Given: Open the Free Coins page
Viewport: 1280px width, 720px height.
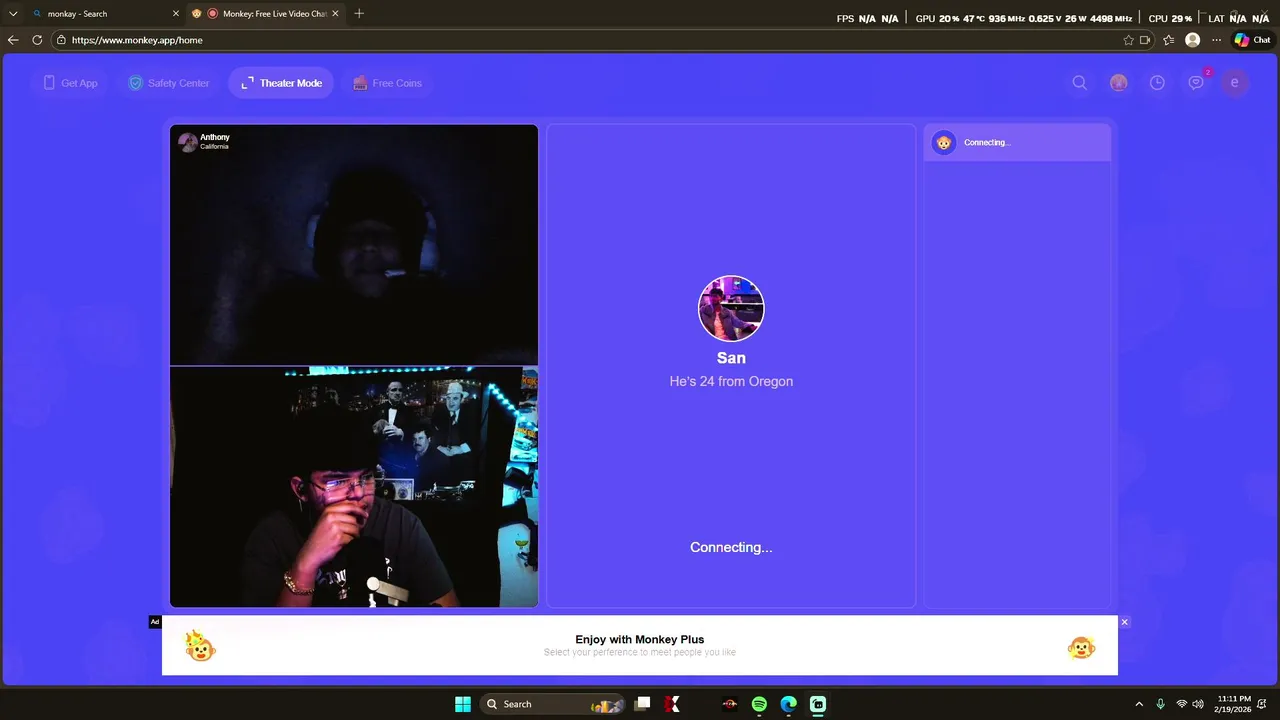Looking at the screenshot, I should 387,83.
